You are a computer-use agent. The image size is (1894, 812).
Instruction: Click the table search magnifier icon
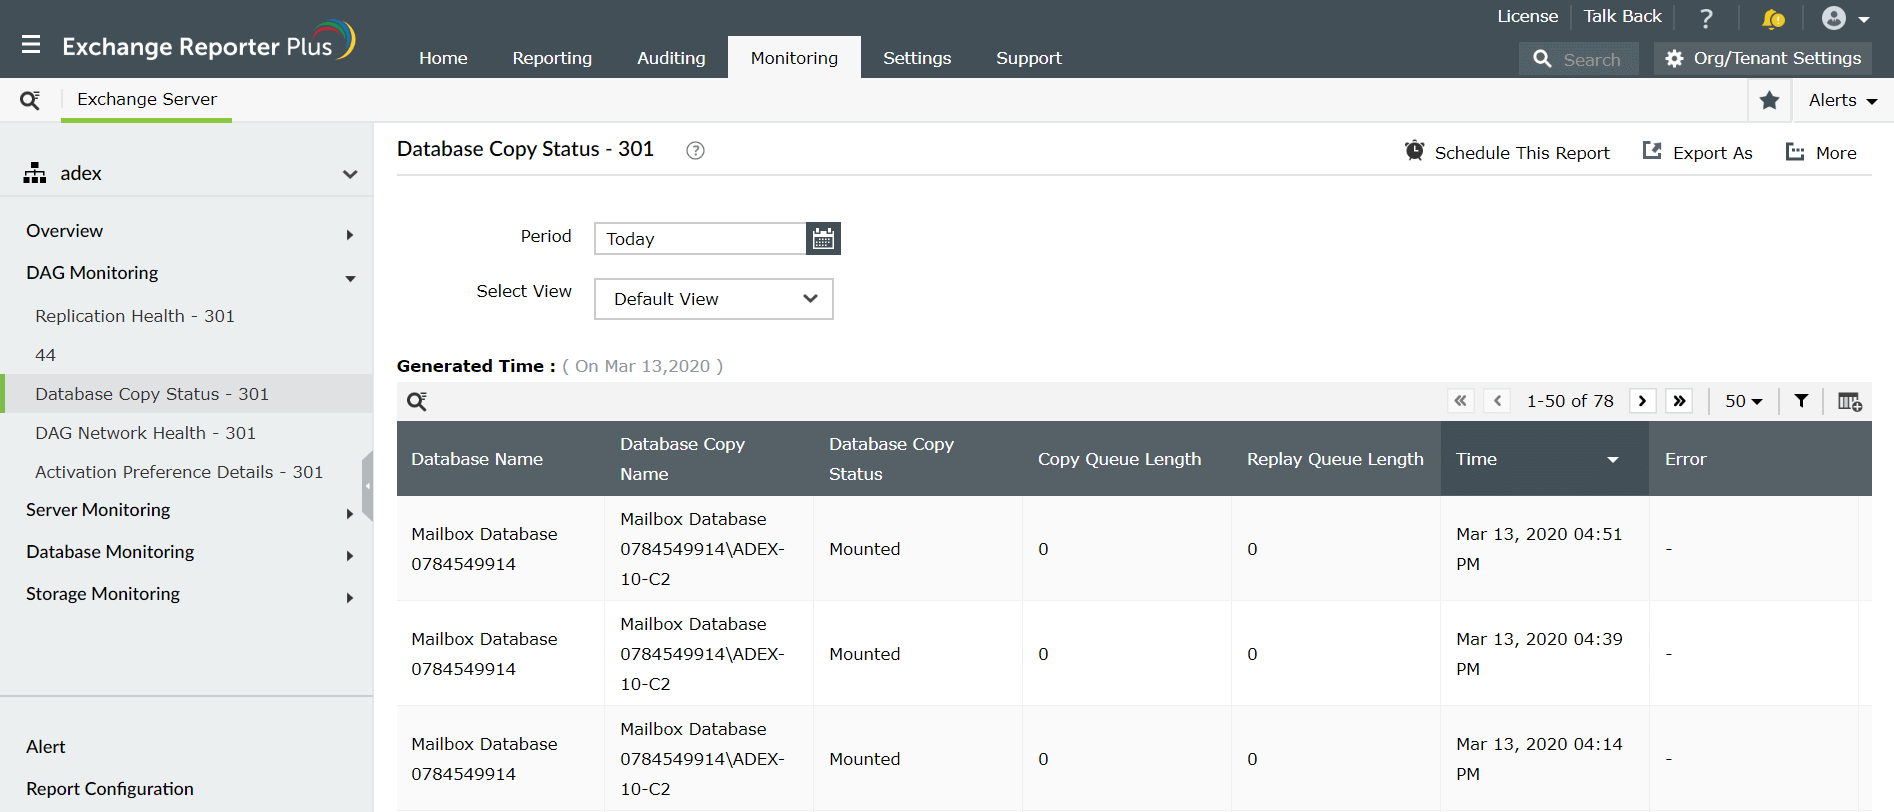(417, 402)
